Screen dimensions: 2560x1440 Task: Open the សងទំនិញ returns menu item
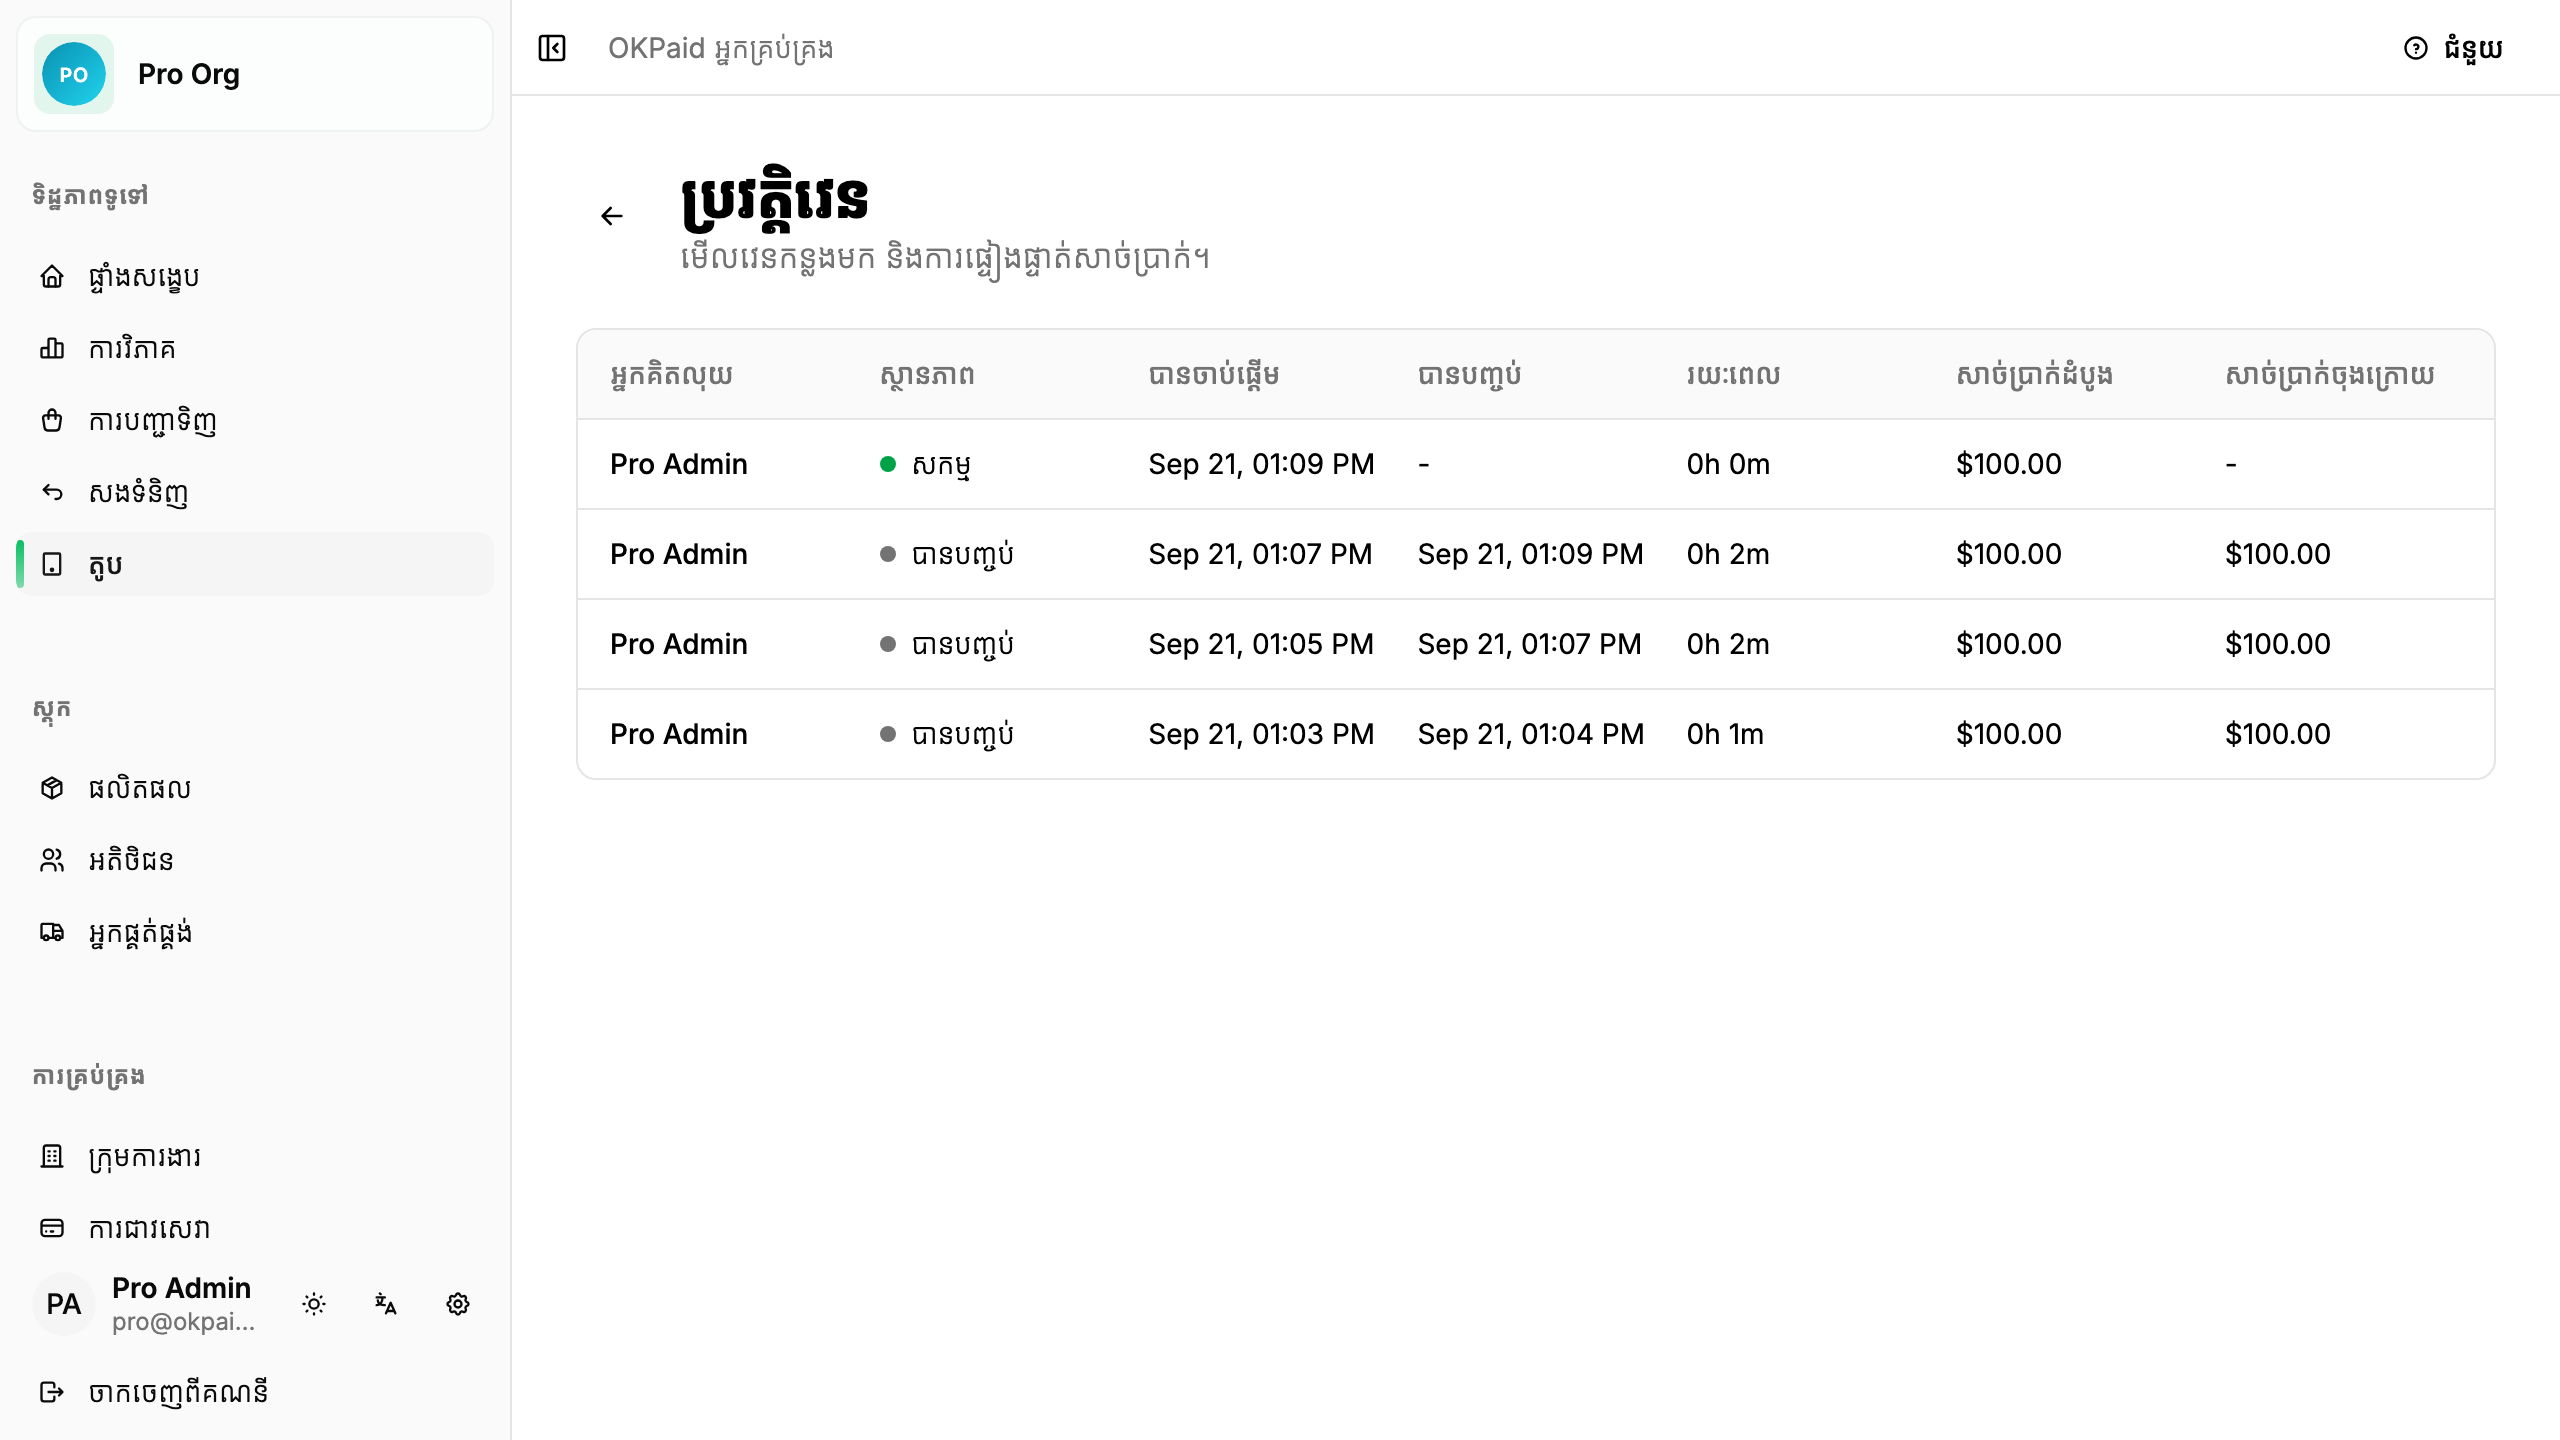pyautogui.click(x=256, y=492)
